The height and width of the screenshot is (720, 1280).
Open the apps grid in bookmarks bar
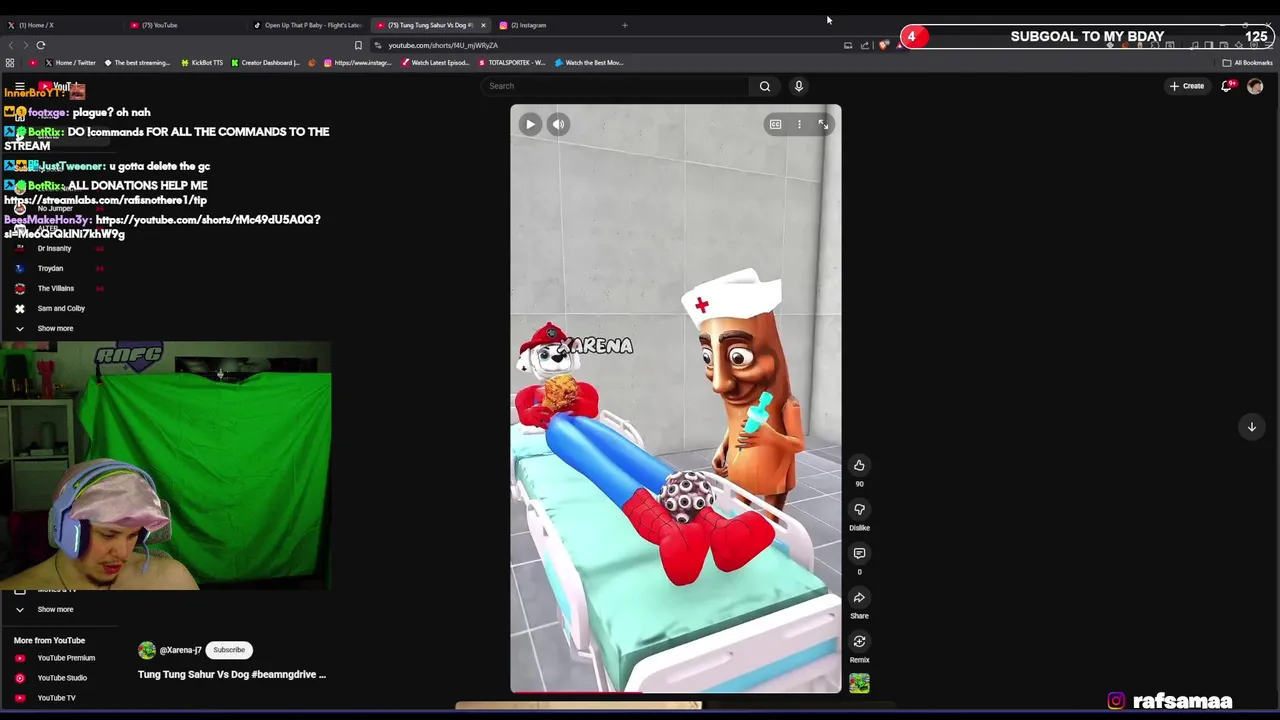(10, 63)
